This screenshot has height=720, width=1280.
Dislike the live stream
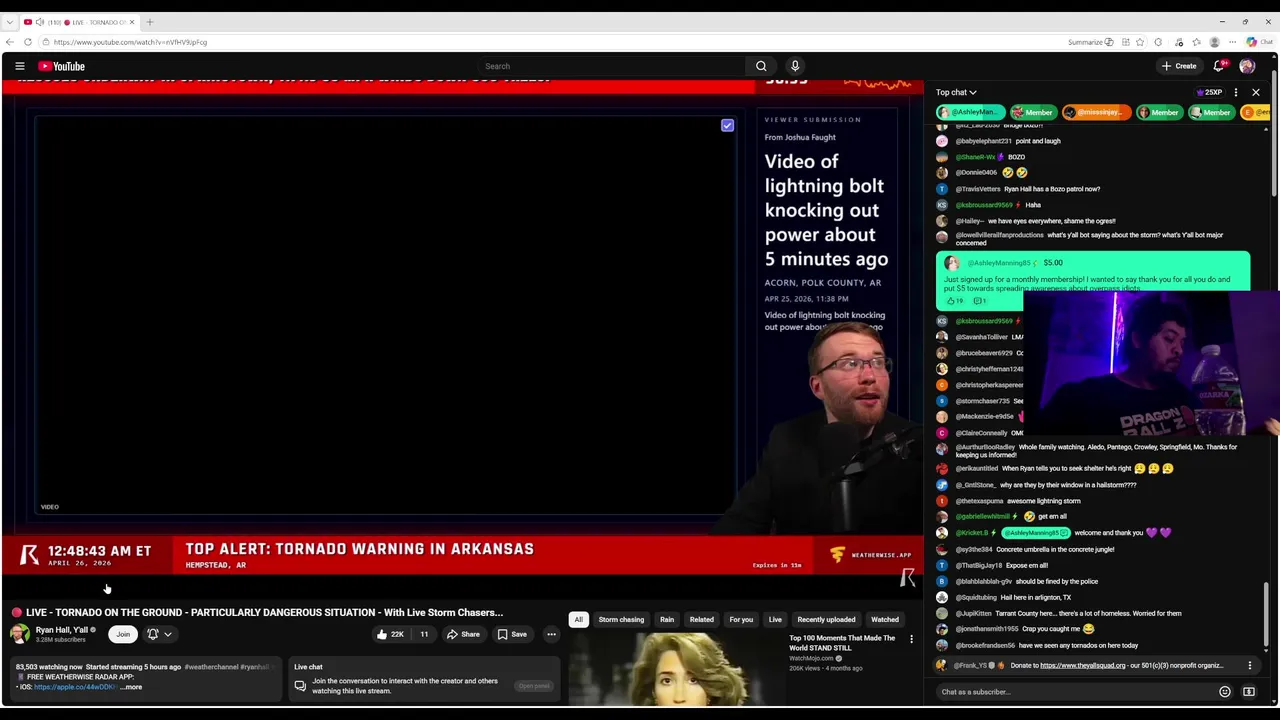[x=424, y=634]
